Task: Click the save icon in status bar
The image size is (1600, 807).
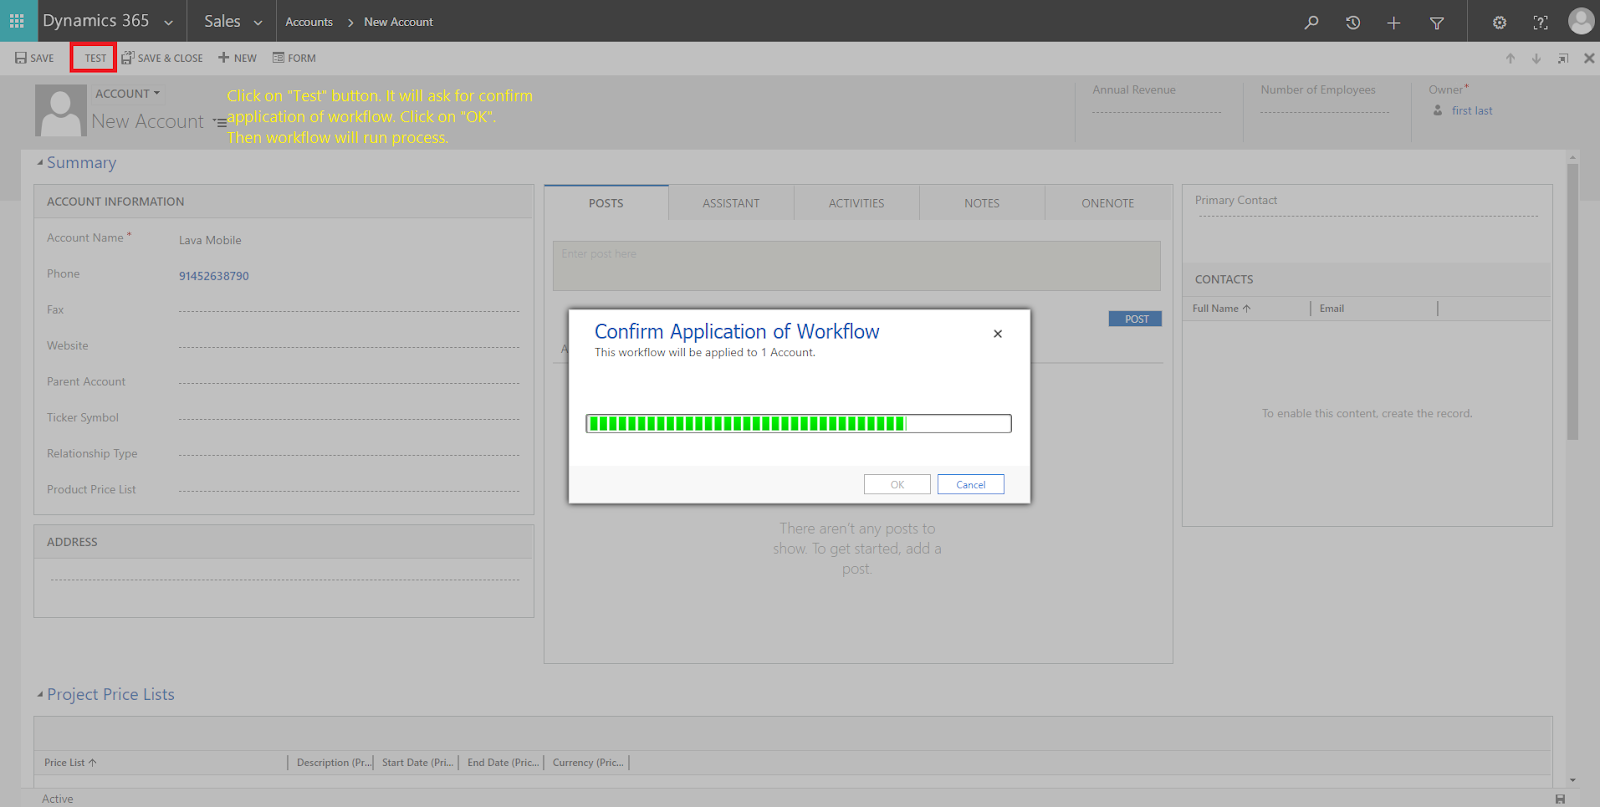Action: pyautogui.click(x=1560, y=799)
